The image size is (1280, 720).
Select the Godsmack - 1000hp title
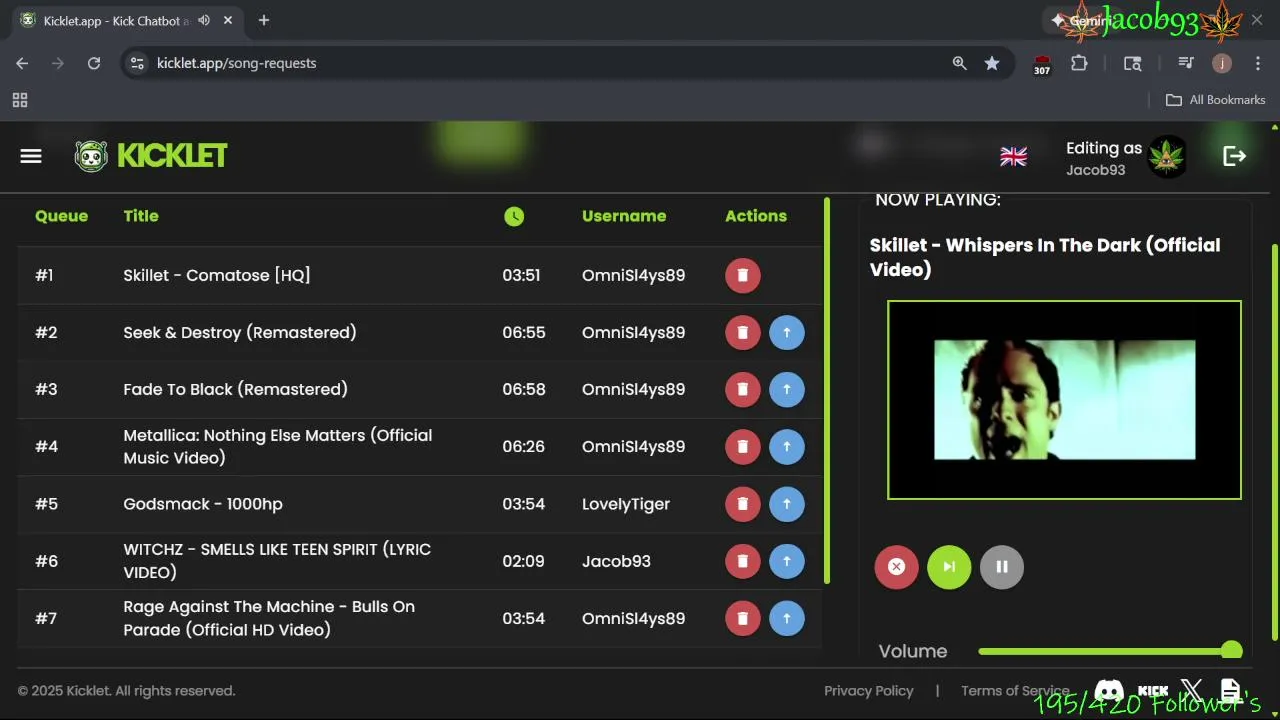pos(203,504)
